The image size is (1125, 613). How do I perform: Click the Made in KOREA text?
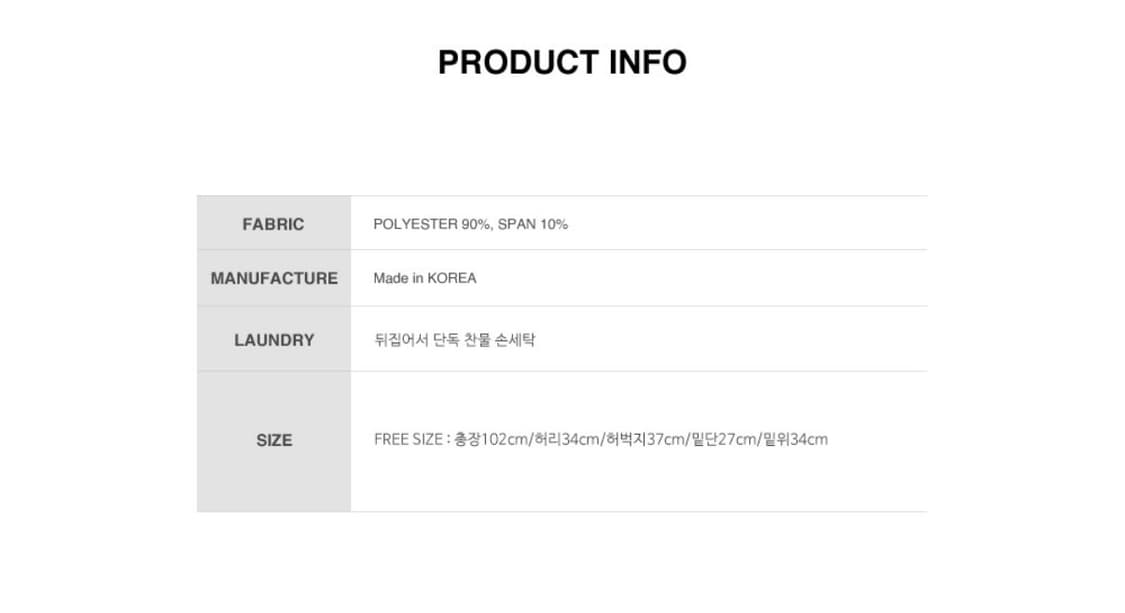425,278
